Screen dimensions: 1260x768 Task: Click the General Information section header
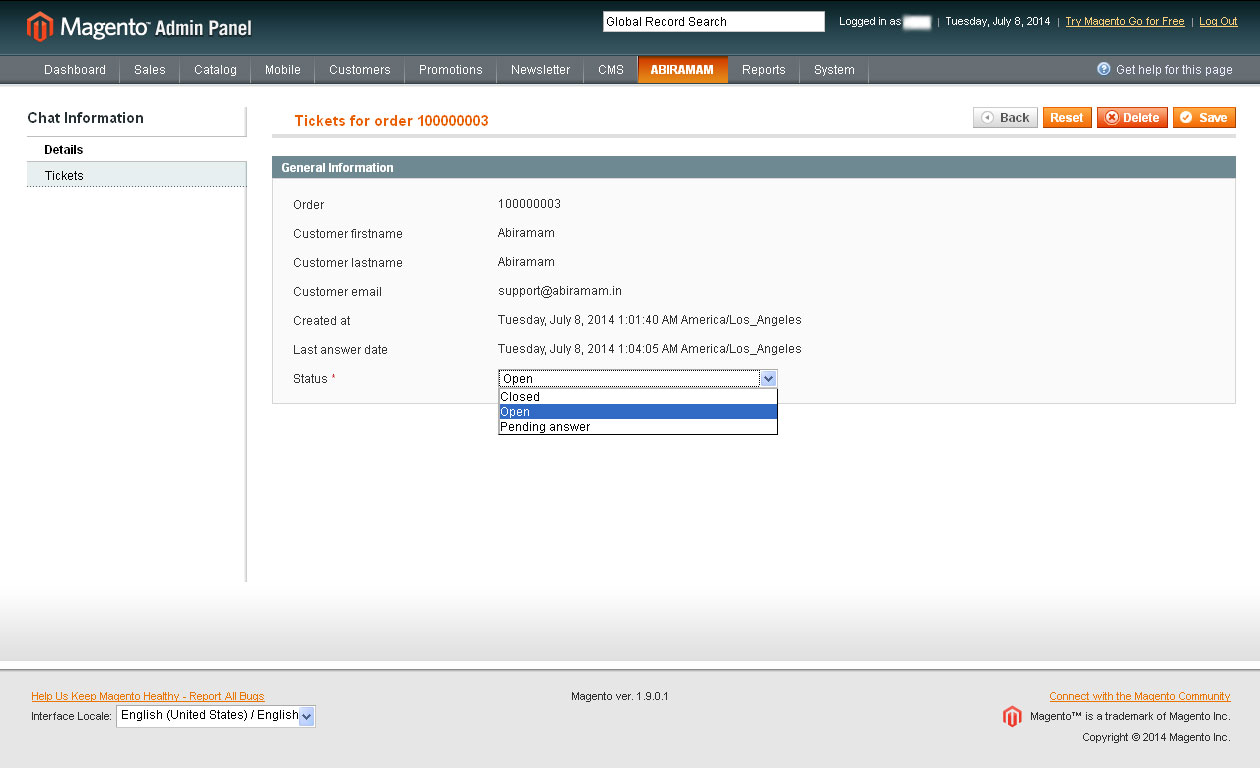[754, 167]
